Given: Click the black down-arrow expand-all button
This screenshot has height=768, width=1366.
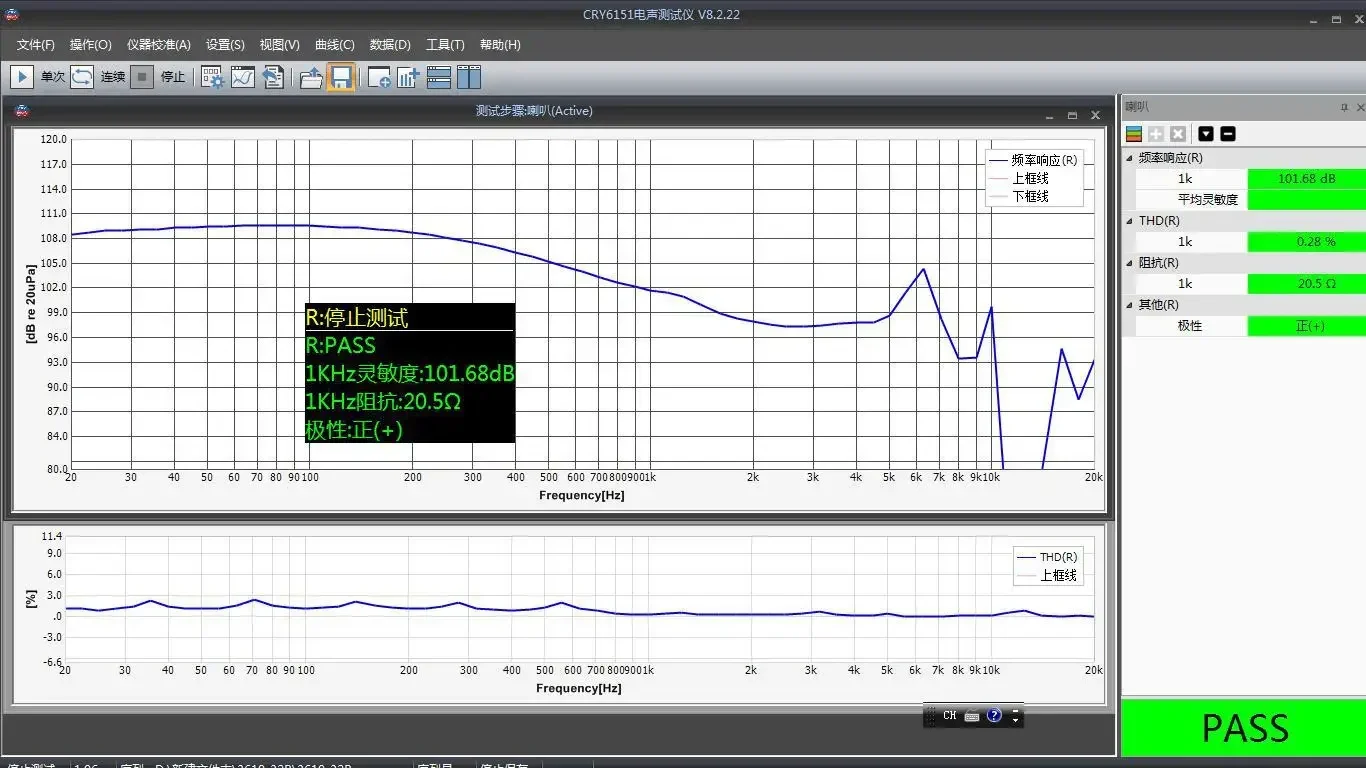Looking at the screenshot, I should pyautogui.click(x=1206, y=134).
